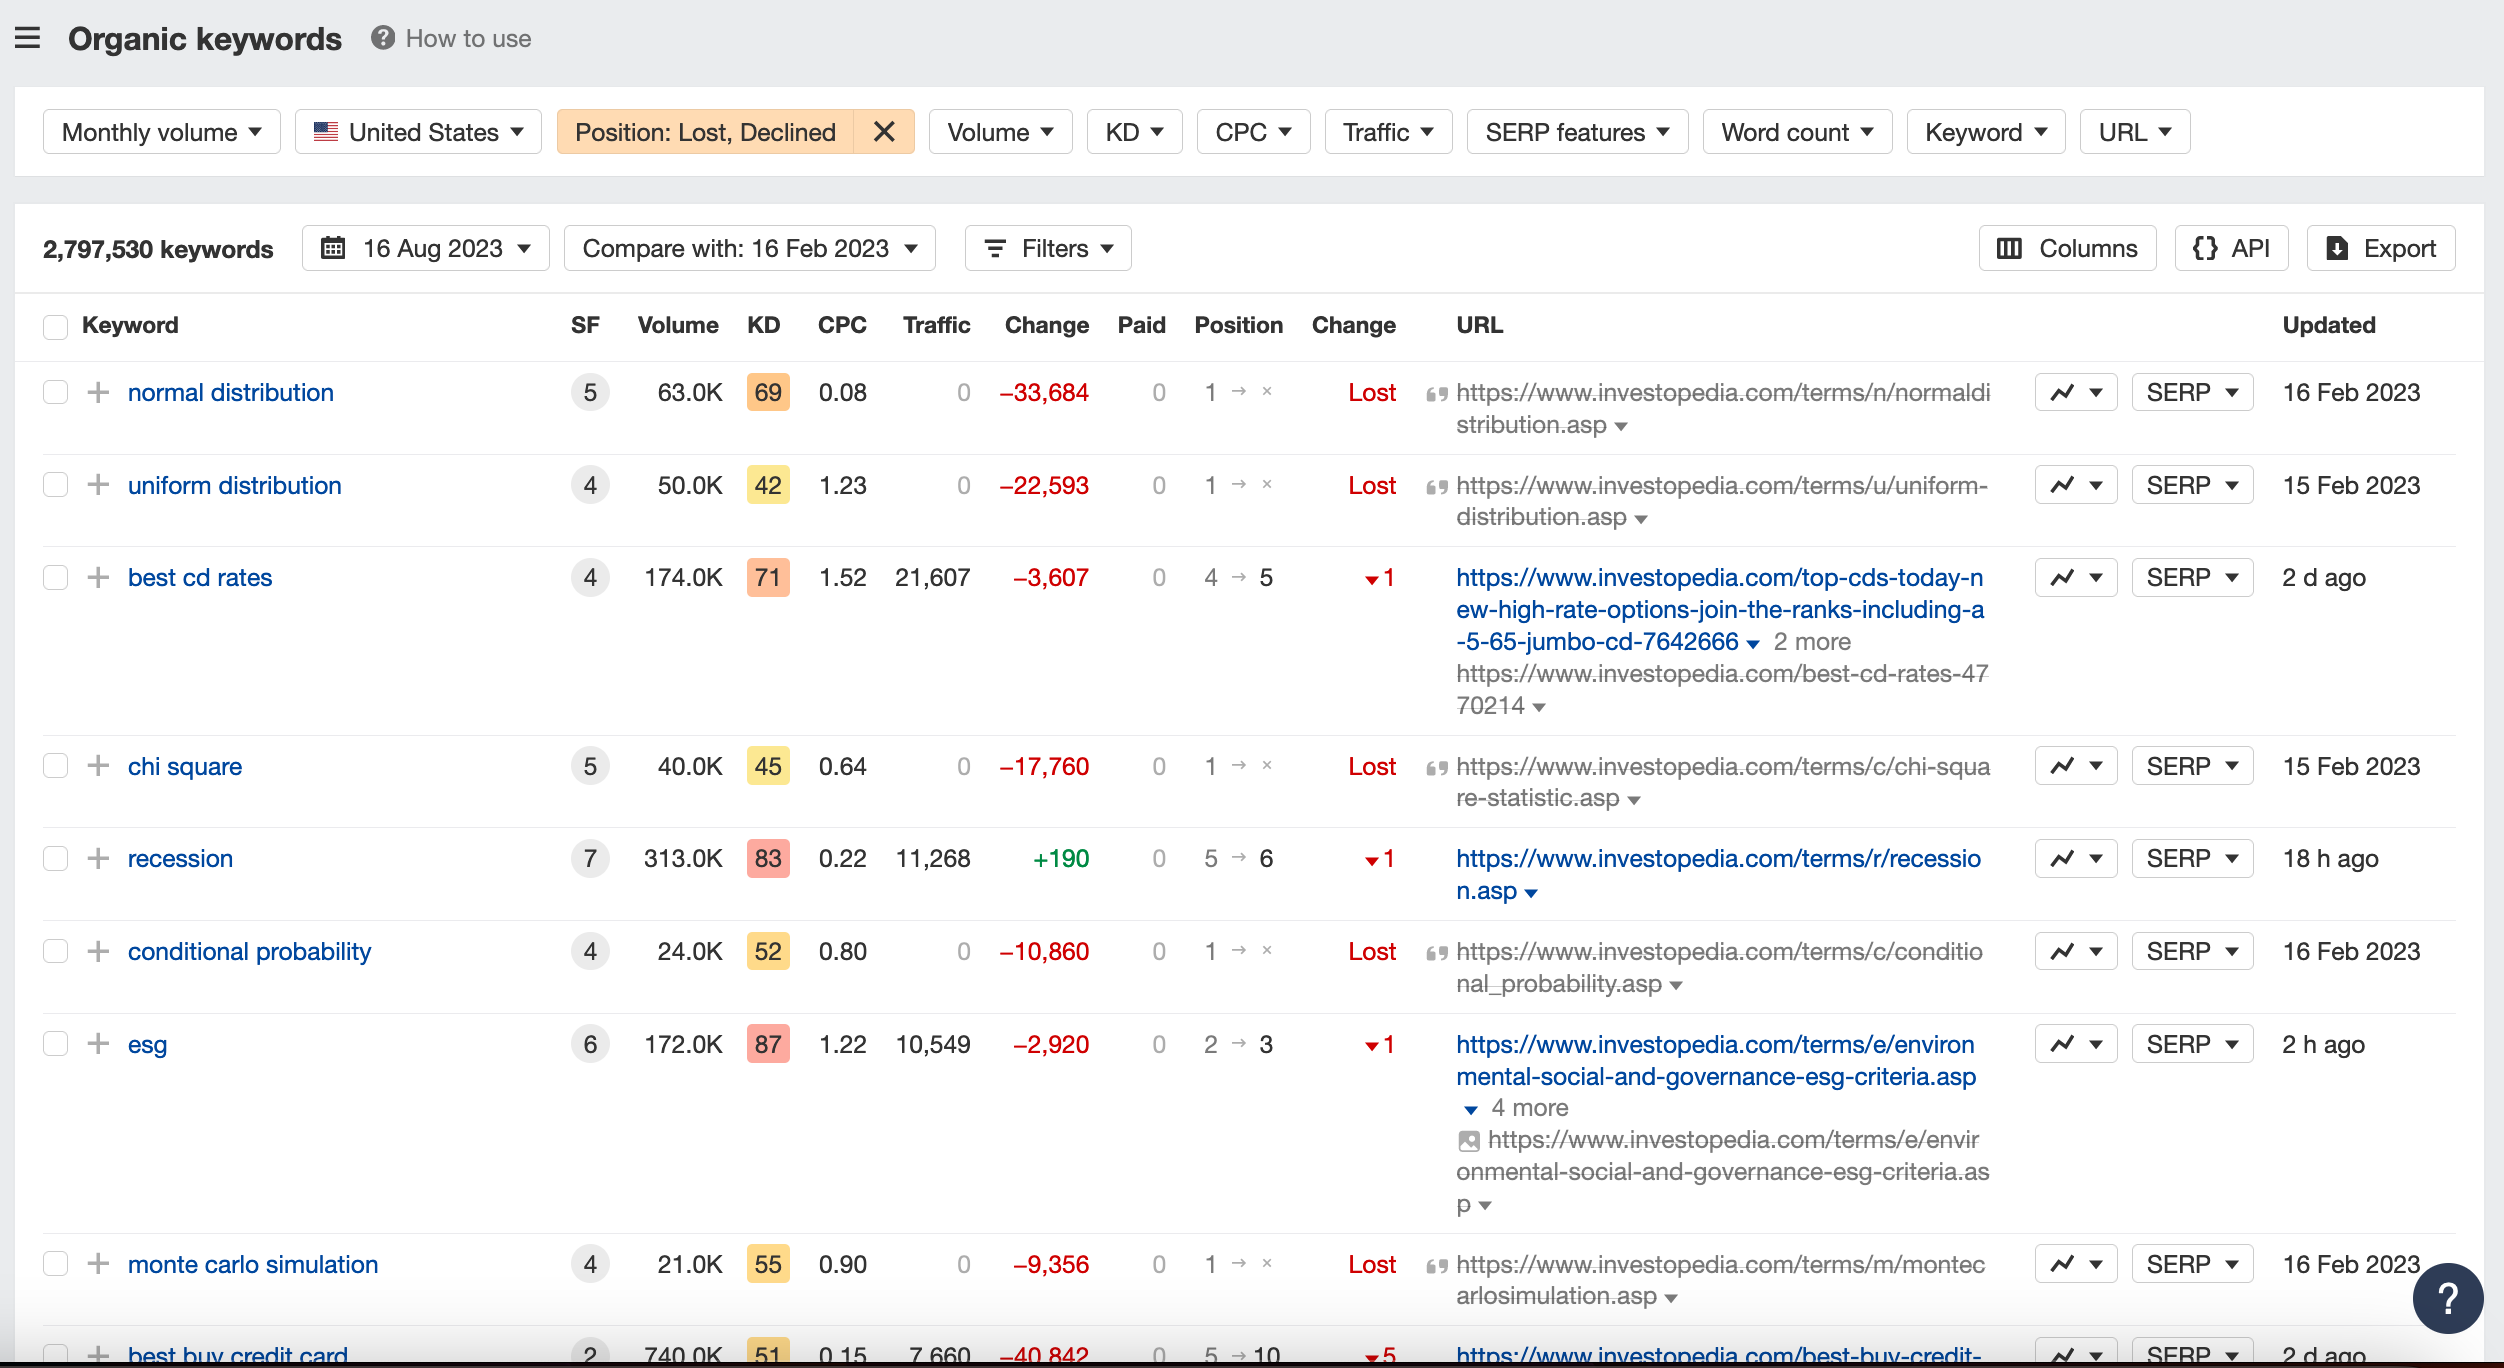The image size is (2504, 1368).
Task: Open the investopedia recession.asp URL link
Action: (1718, 874)
